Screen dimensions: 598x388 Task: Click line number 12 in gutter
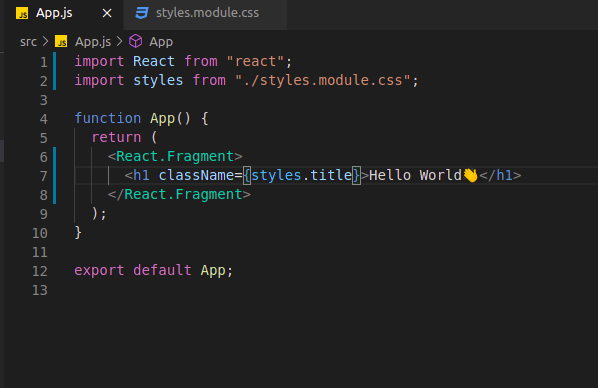(x=40, y=271)
